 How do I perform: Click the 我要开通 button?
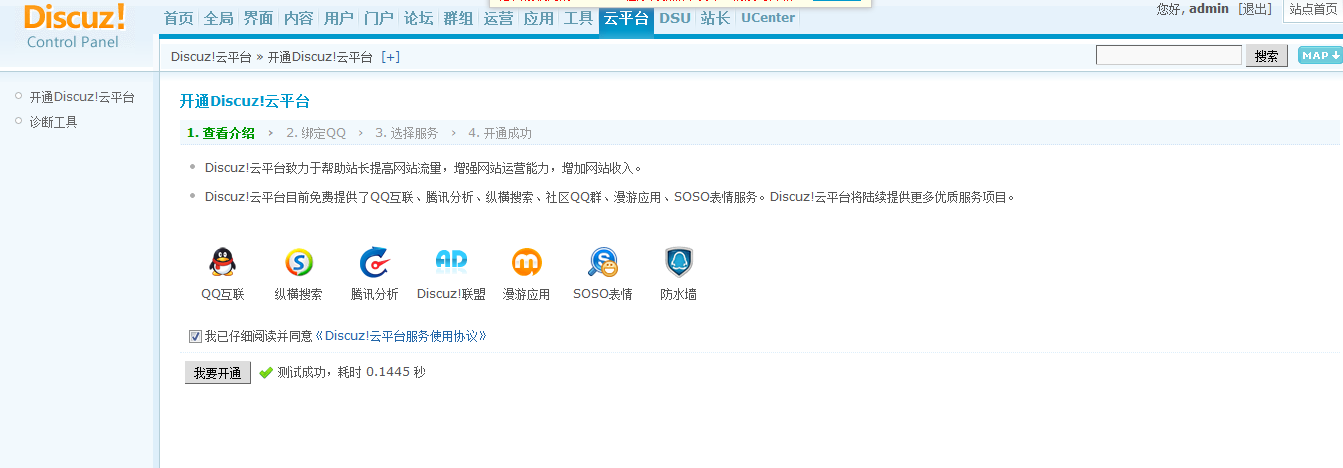coord(218,373)
